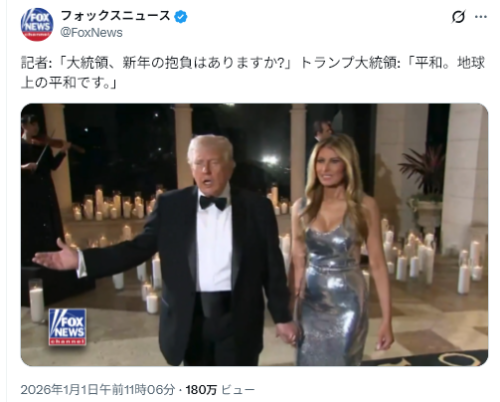Click the couple's held hands in video

point(287,333)
